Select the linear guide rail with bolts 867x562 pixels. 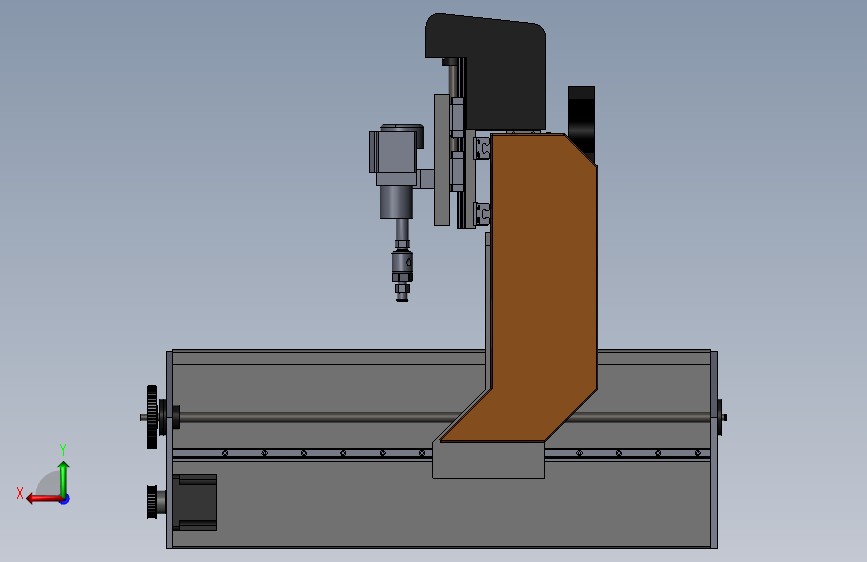(301, 453)
